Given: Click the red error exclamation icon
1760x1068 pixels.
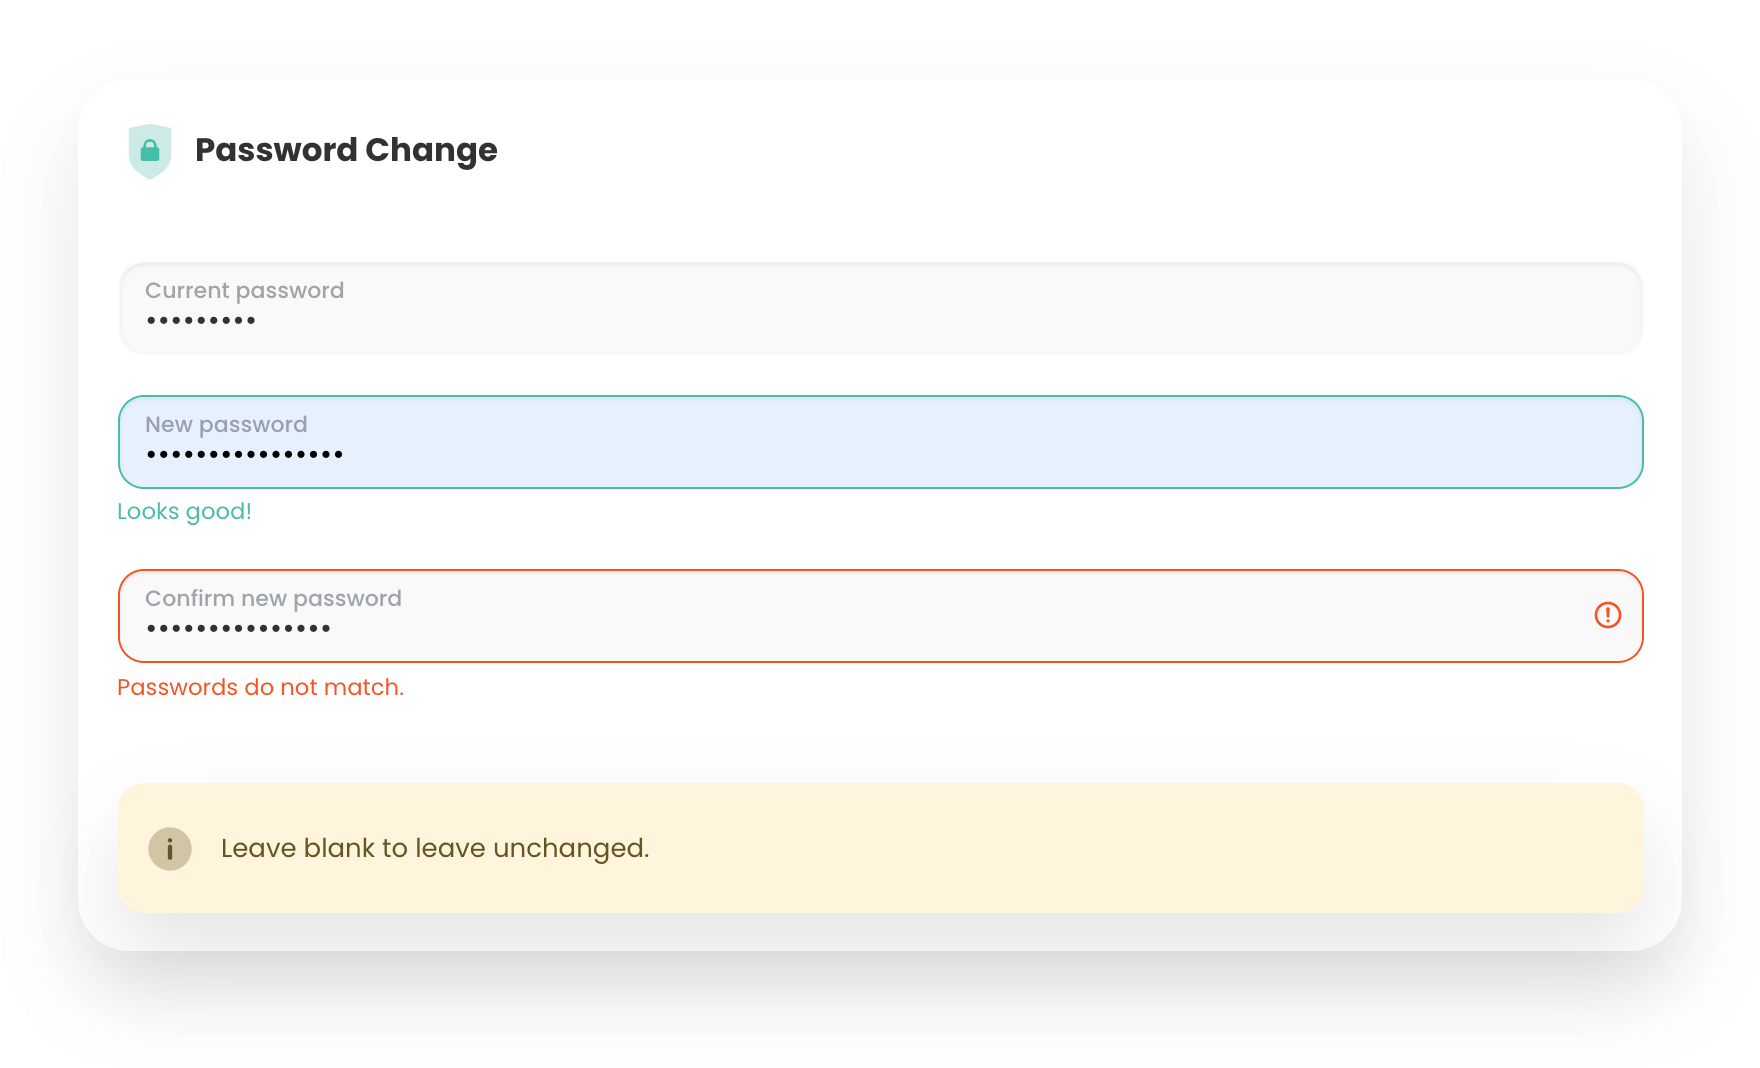Looking at the screenshot, I should (1607, 615).
